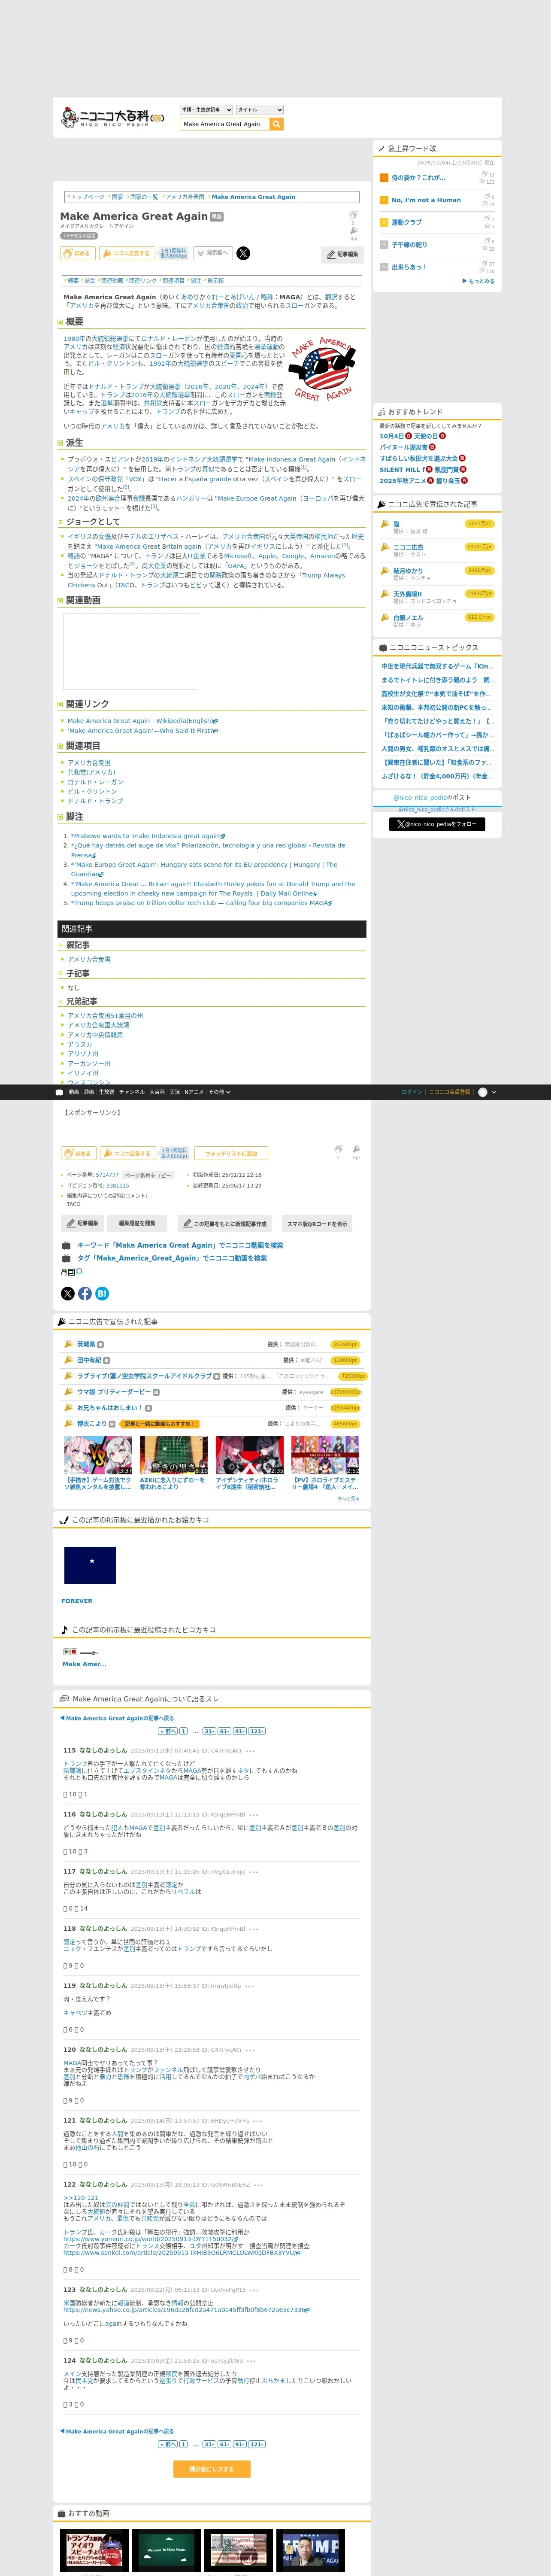Open the ニコニ広告 entry in the sidebar
The image size is (551, 2576).
tap(408, 547)
